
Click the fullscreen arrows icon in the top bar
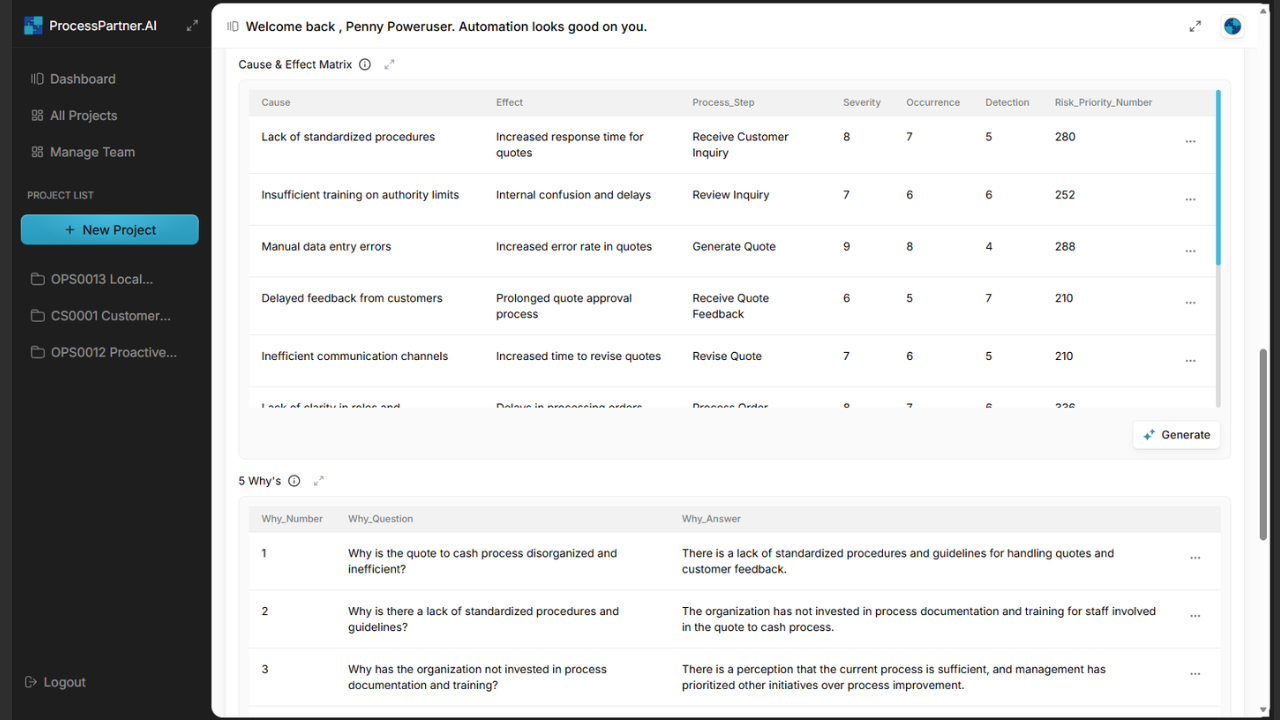(1195, 26)
